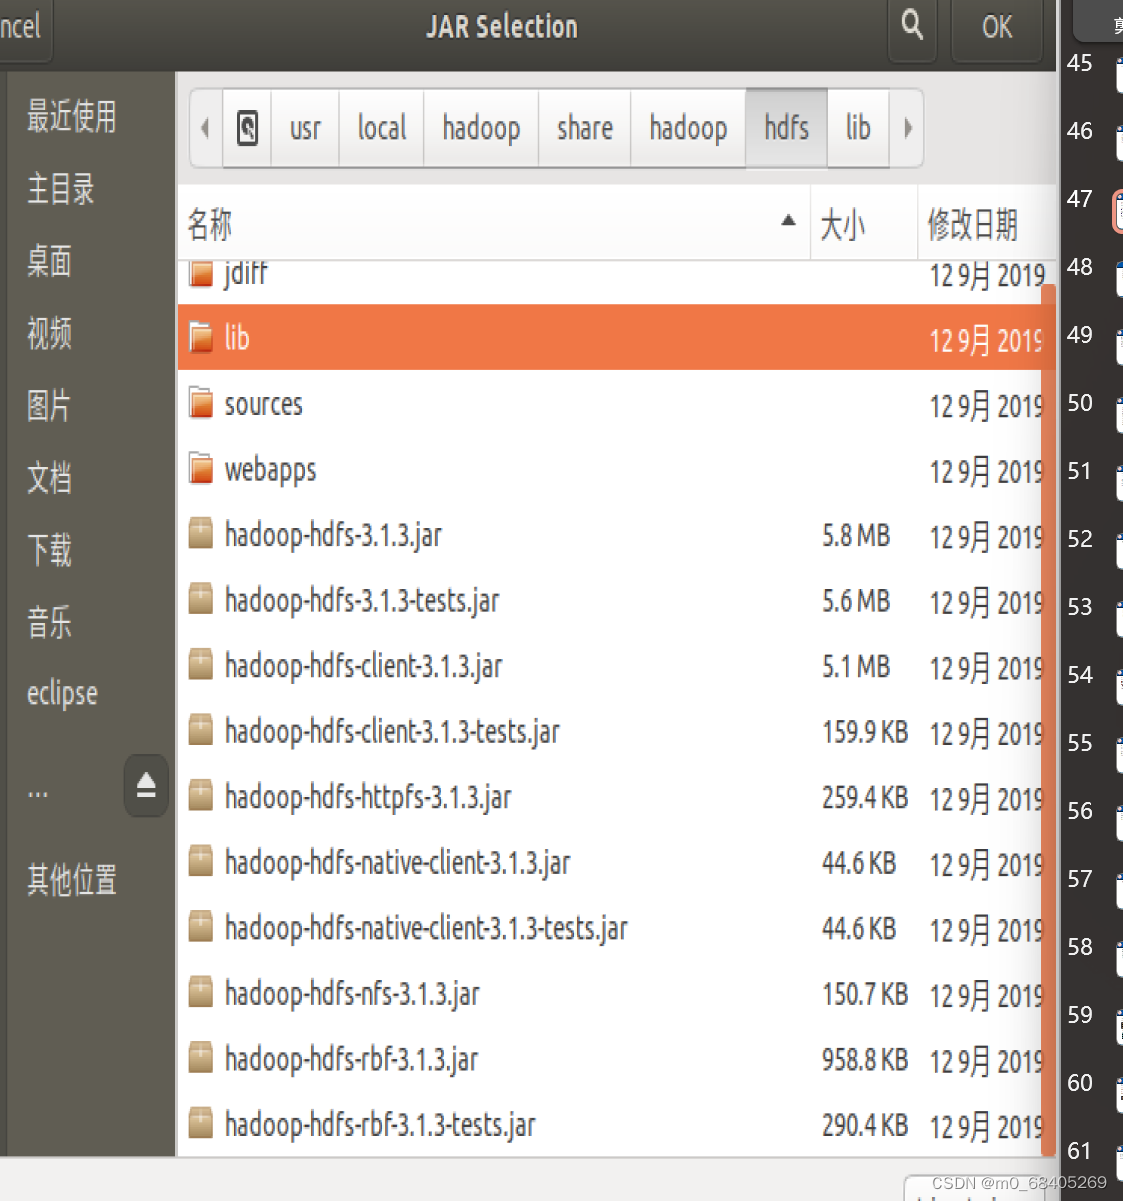
Task: Click the hadoop-hdfs-rbf-3.1.3-tests.jar package icon
Action: tap(201, 1124)
